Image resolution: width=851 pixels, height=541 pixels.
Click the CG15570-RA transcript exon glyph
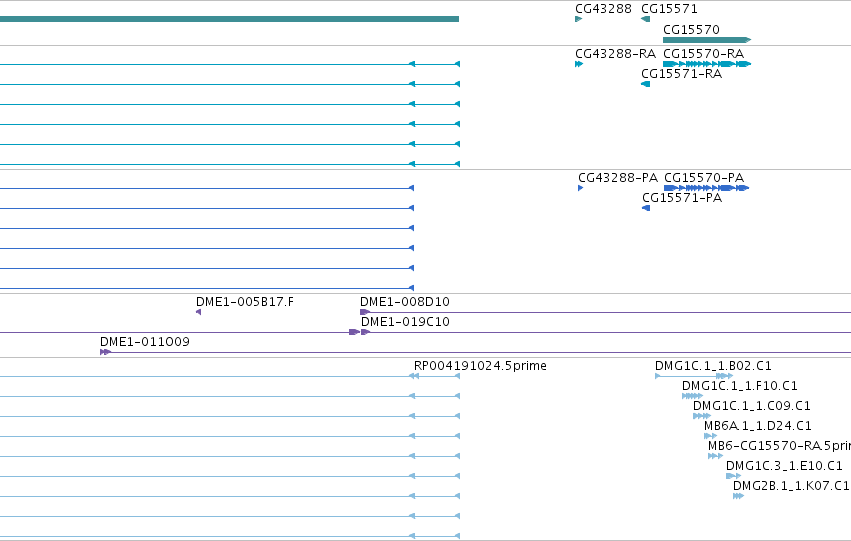point(707,64)
